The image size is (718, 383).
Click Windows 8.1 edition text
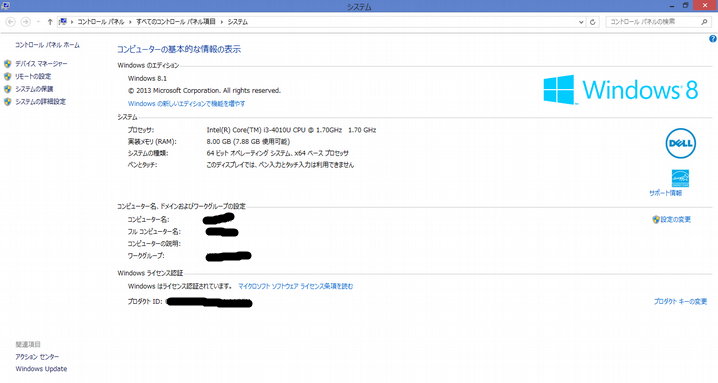pyautogui.click(x=147, y=78)
